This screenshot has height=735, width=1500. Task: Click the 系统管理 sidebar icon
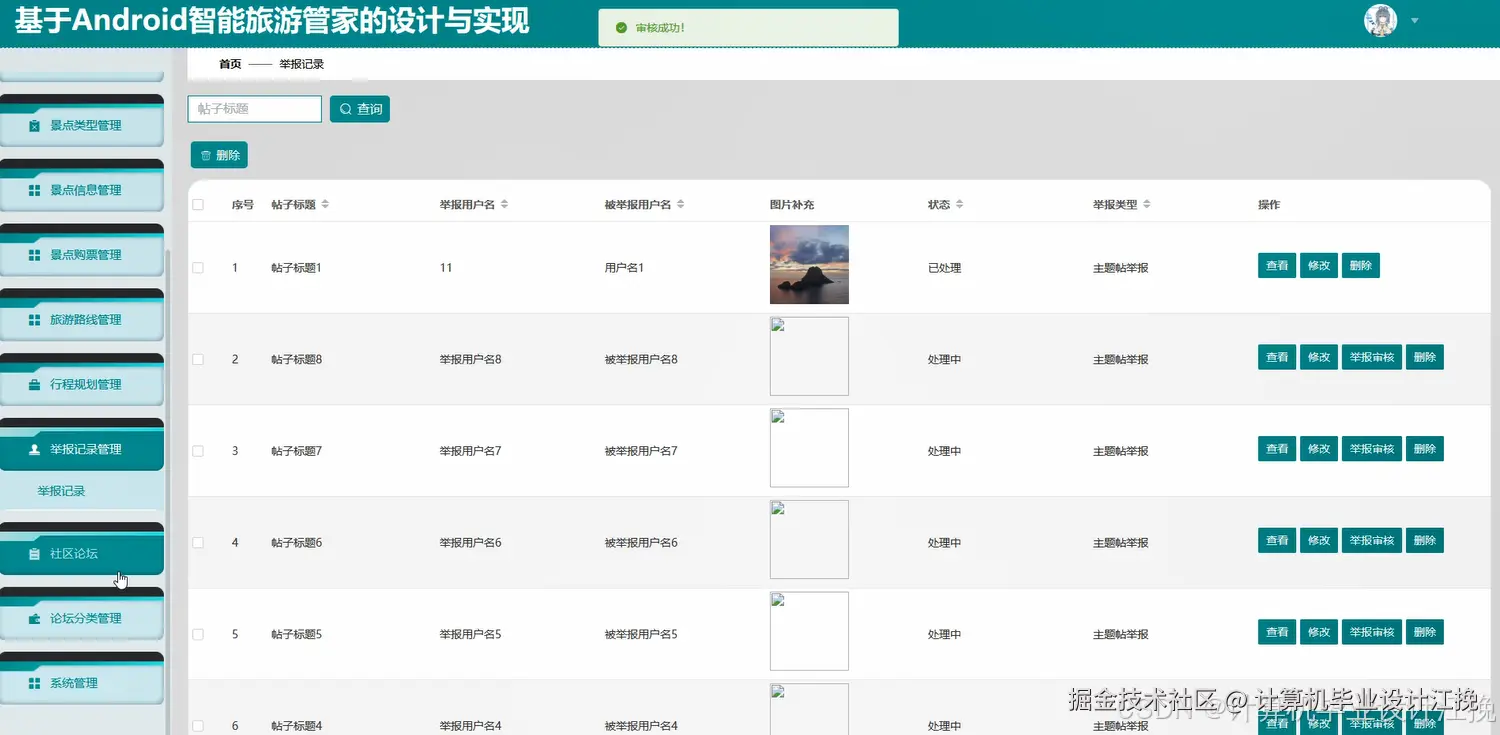(36, 682)
